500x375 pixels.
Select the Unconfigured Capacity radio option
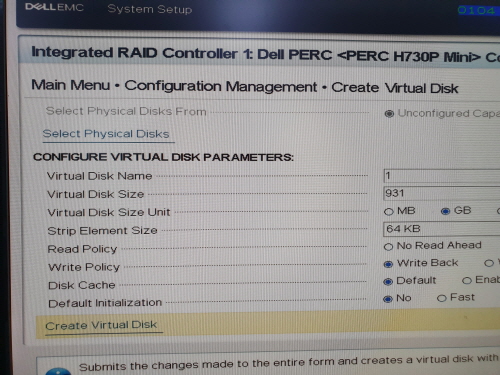click(x=389, y=114)
